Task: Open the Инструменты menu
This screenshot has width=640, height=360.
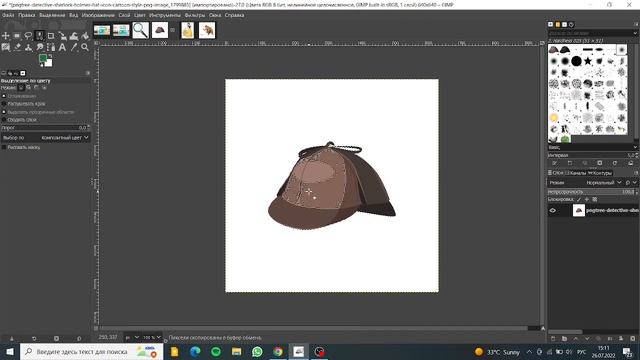Action: pos(165,15)
